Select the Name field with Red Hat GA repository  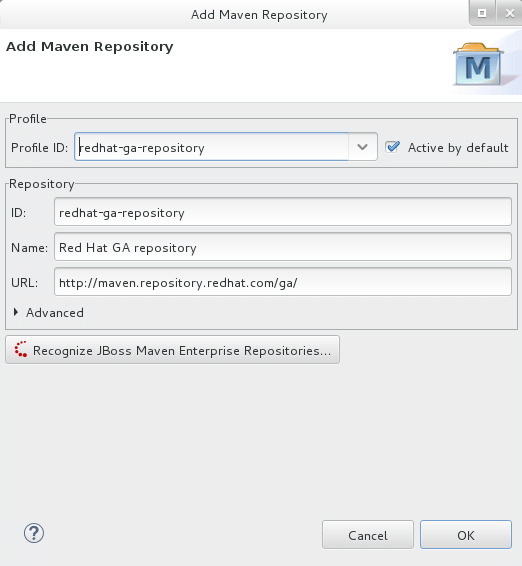coord(283,247)
